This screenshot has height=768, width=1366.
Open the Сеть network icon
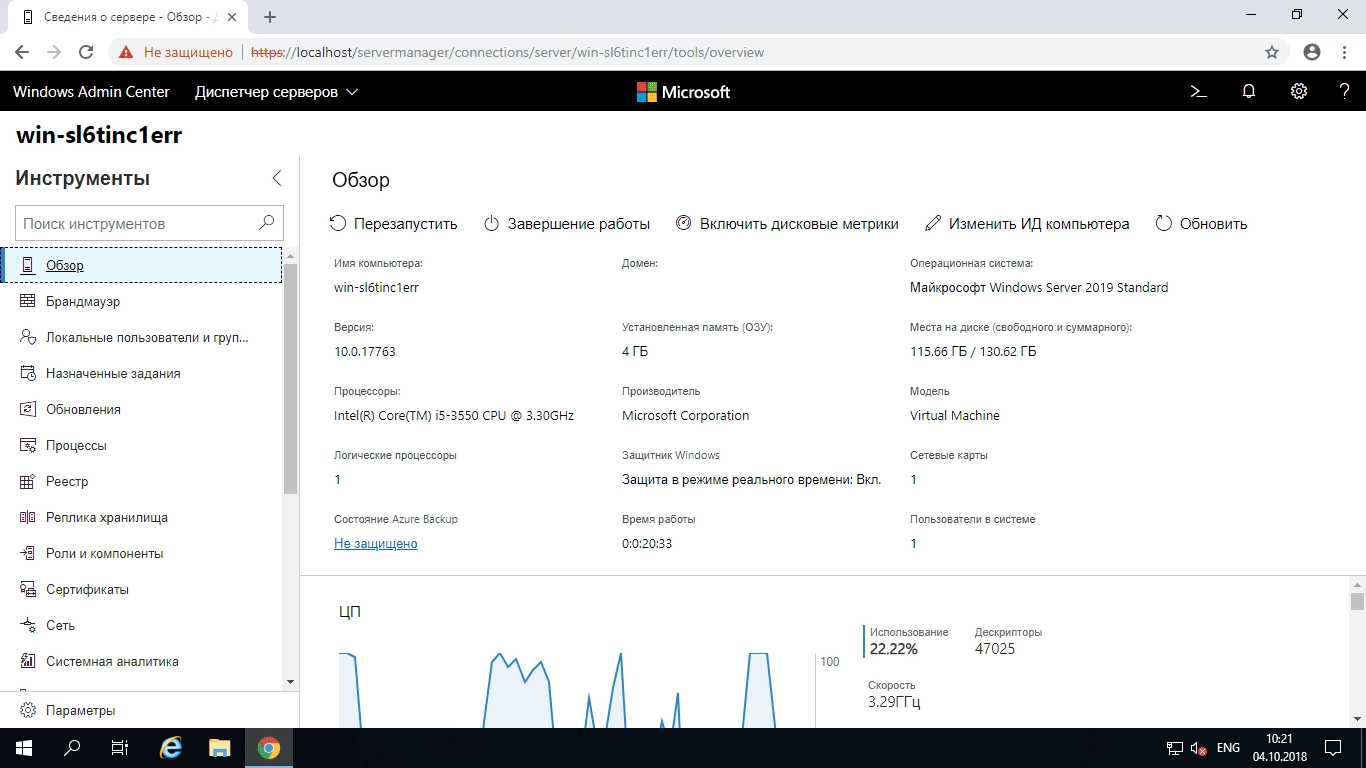28,625
